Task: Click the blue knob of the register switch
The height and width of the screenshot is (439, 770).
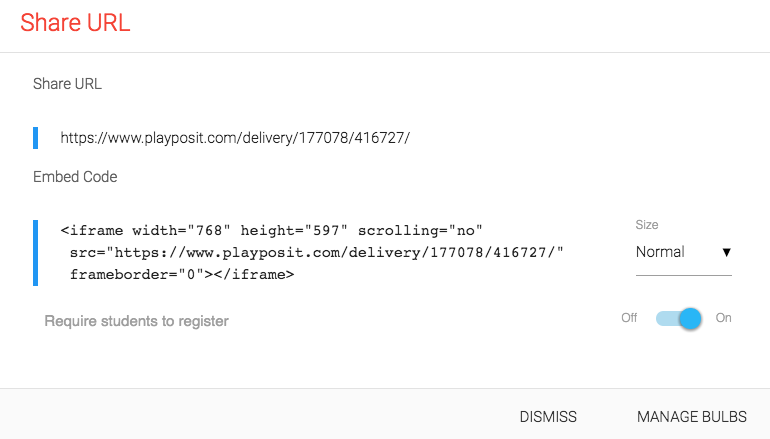Action: [688, 319]
